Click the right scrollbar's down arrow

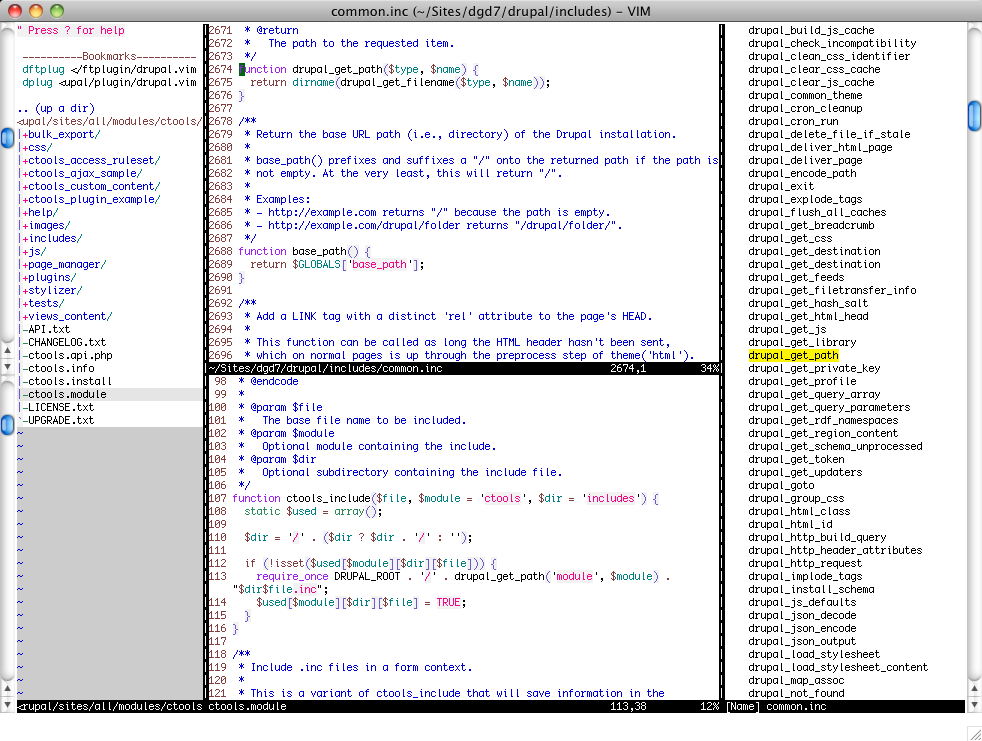tap(974, 705)
